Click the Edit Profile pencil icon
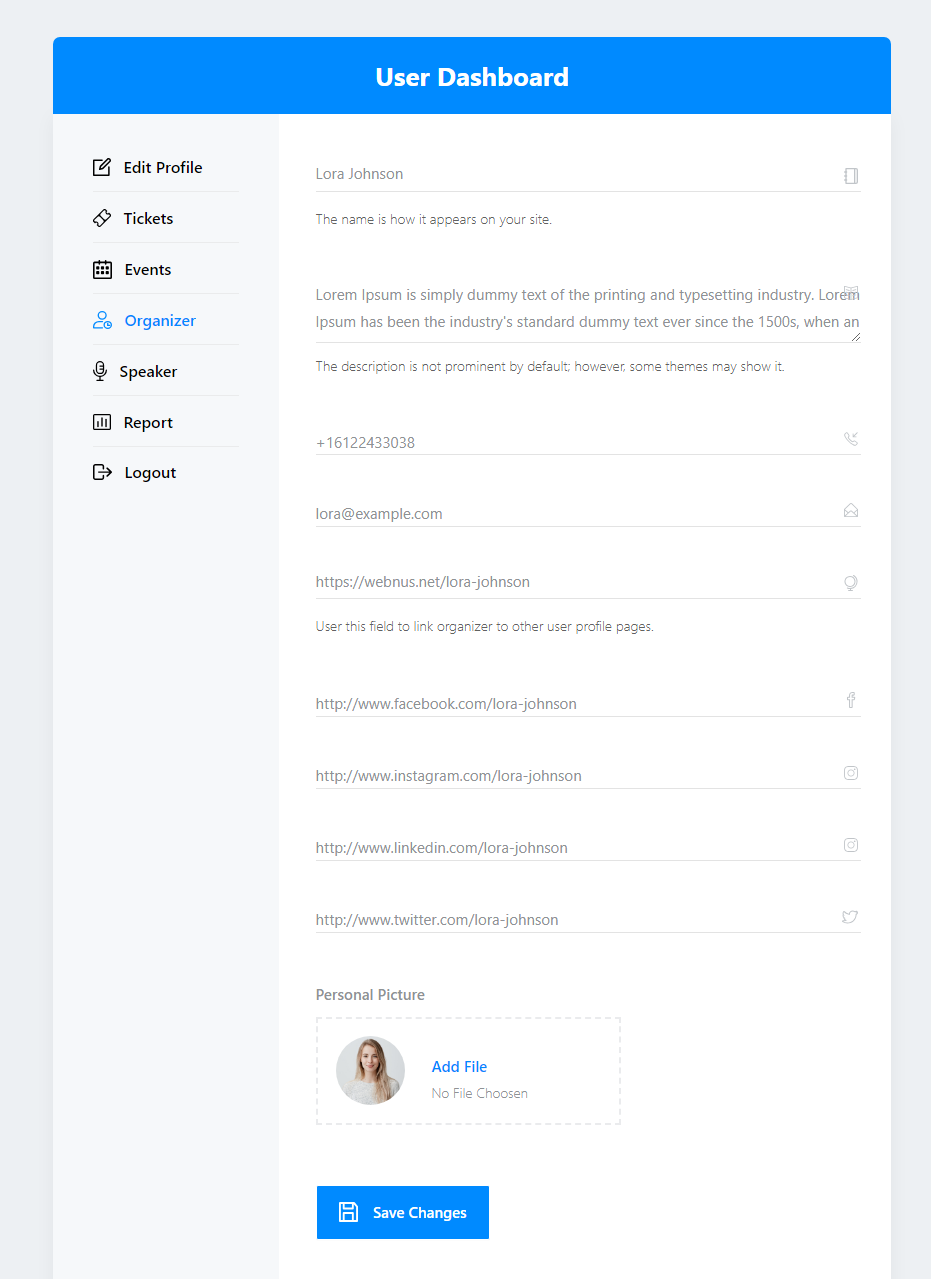Viewport: 931px width, 1279px height. point(102,167)
